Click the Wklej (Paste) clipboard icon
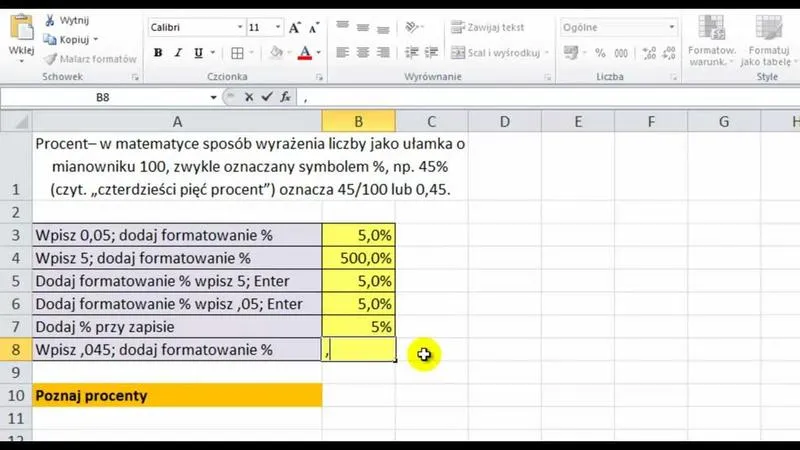The image size is (800, 450). click(x=21, y=26)
